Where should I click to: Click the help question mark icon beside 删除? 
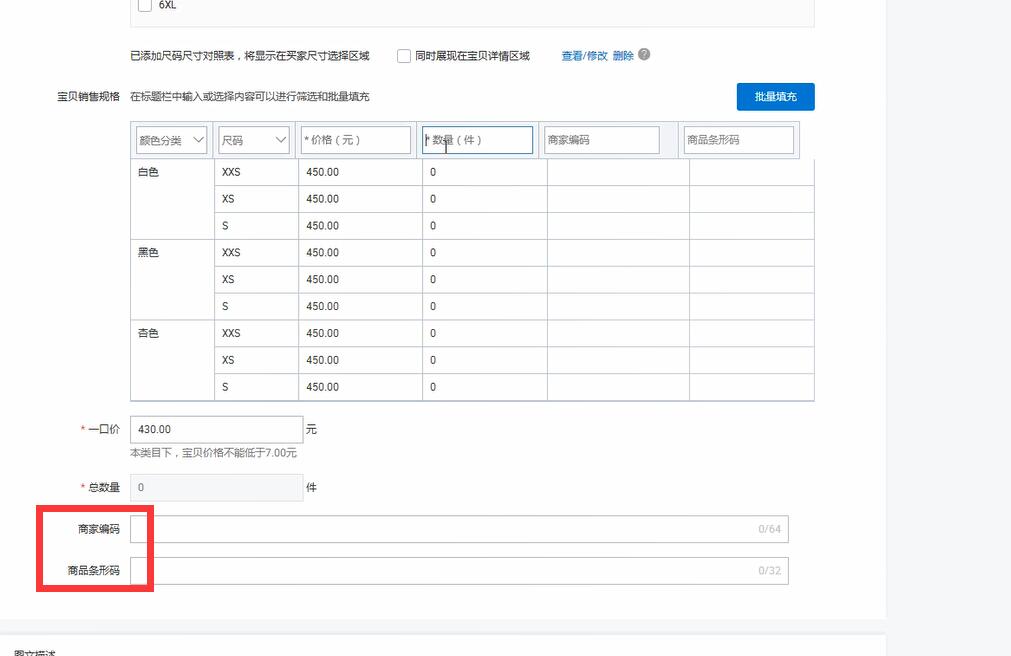(x=644, y=55)
